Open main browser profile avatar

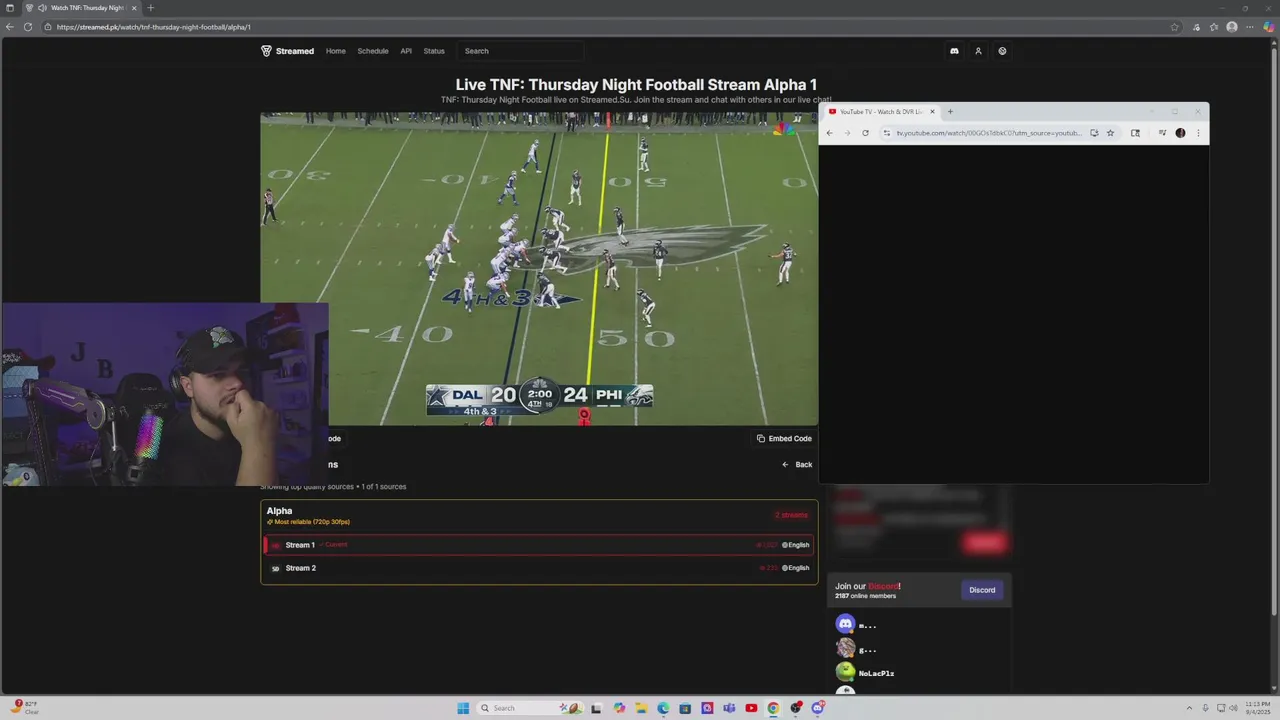1232,27
